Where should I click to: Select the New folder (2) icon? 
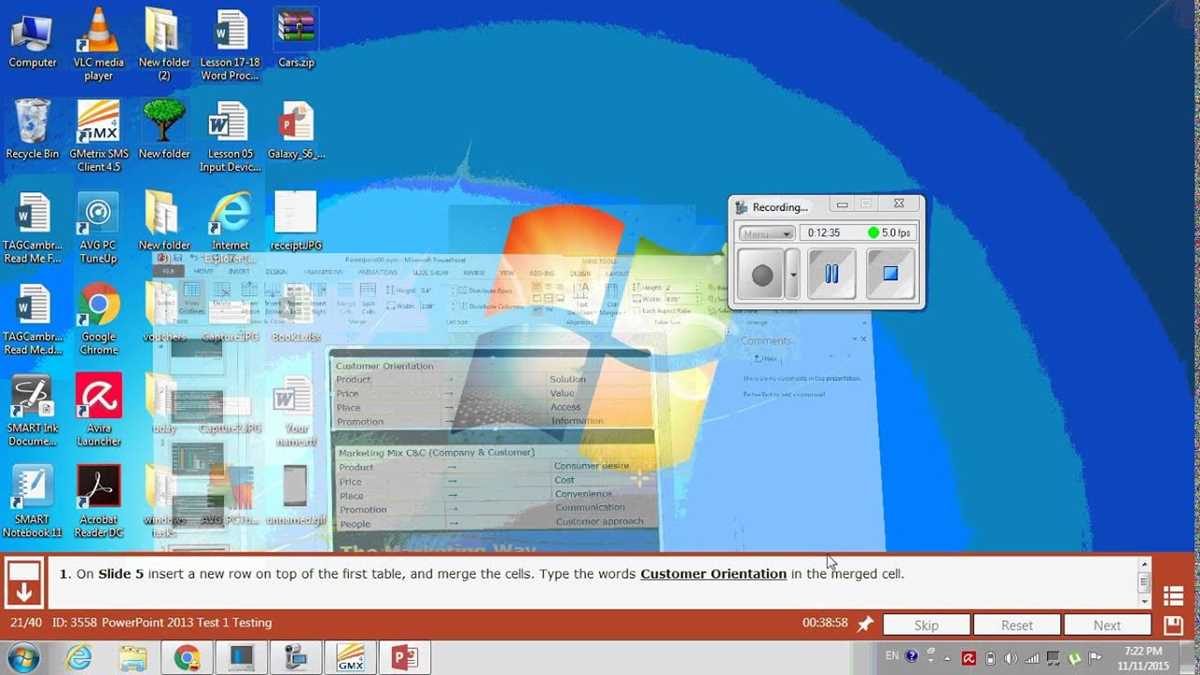[x=164, y=44]
